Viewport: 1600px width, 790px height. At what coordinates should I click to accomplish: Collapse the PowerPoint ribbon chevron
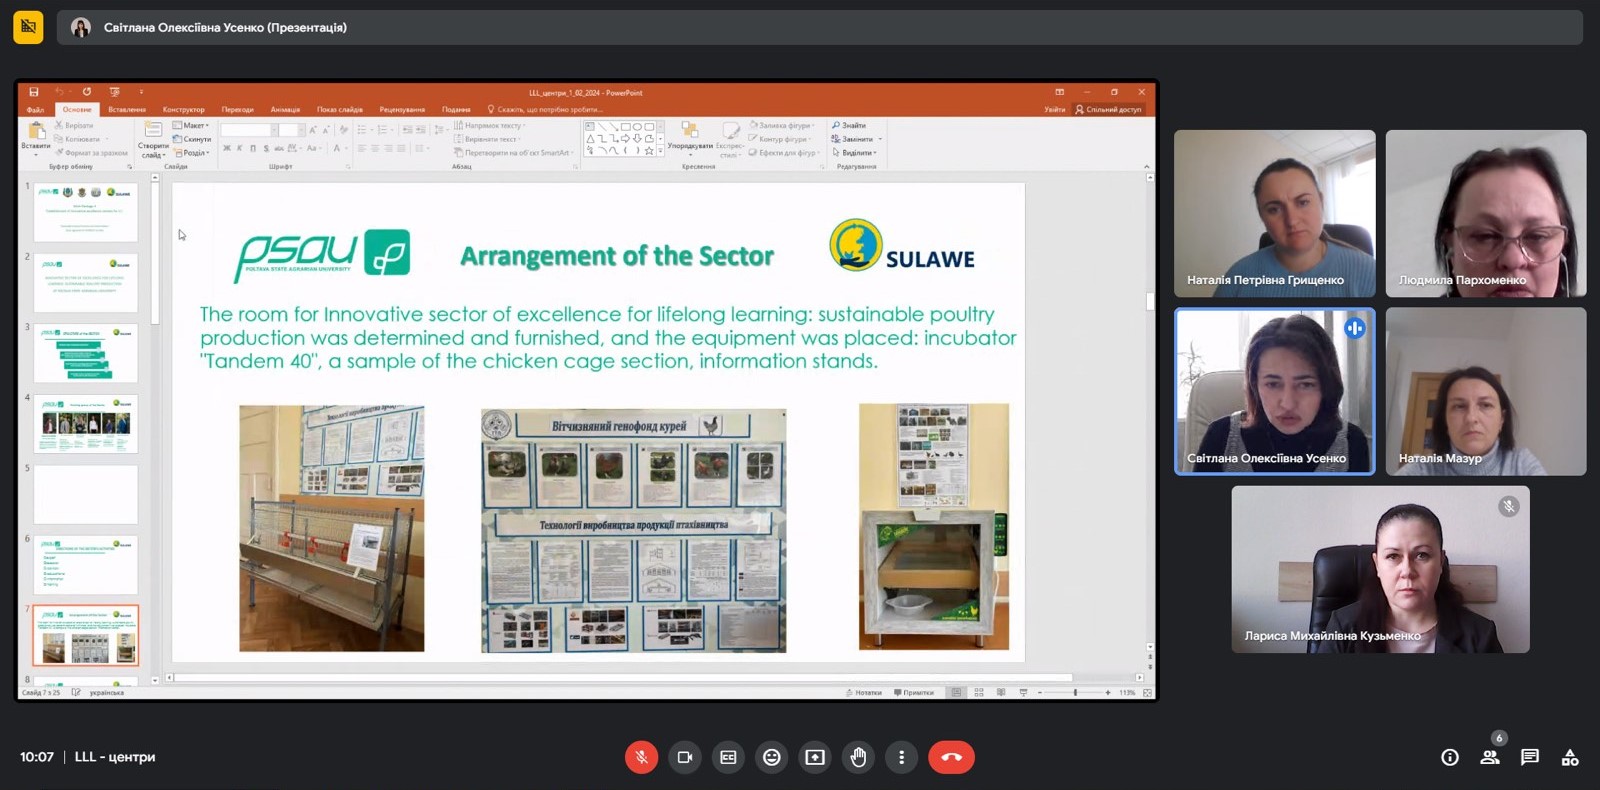point(1146,167)
